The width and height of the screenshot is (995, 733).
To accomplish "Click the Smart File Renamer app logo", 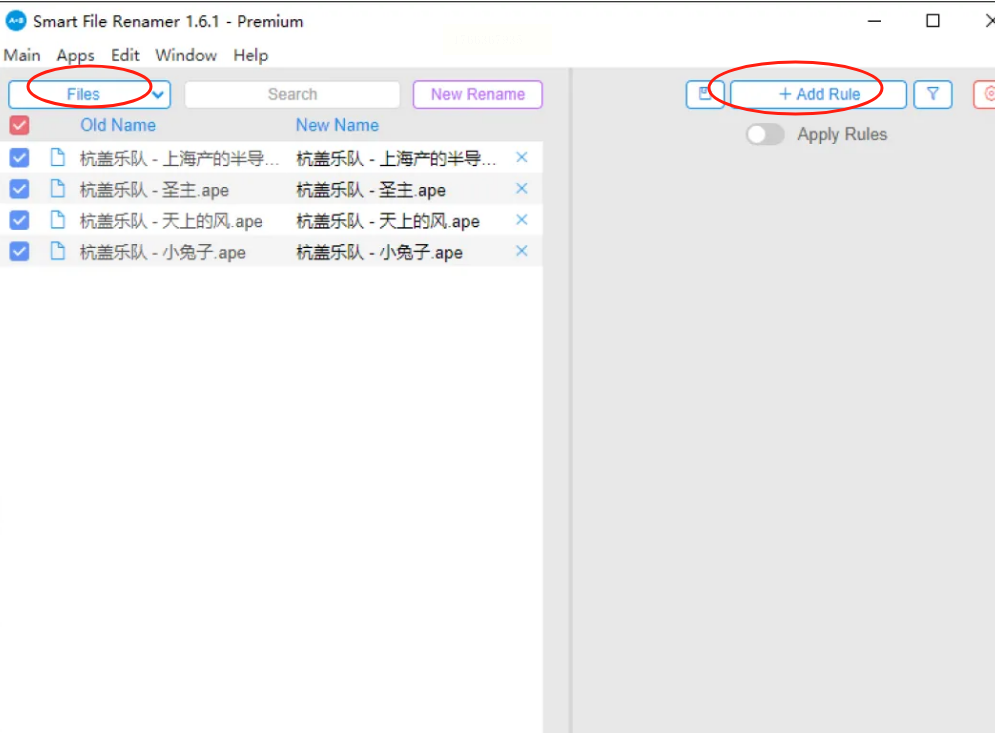I will tap(16, 21).
